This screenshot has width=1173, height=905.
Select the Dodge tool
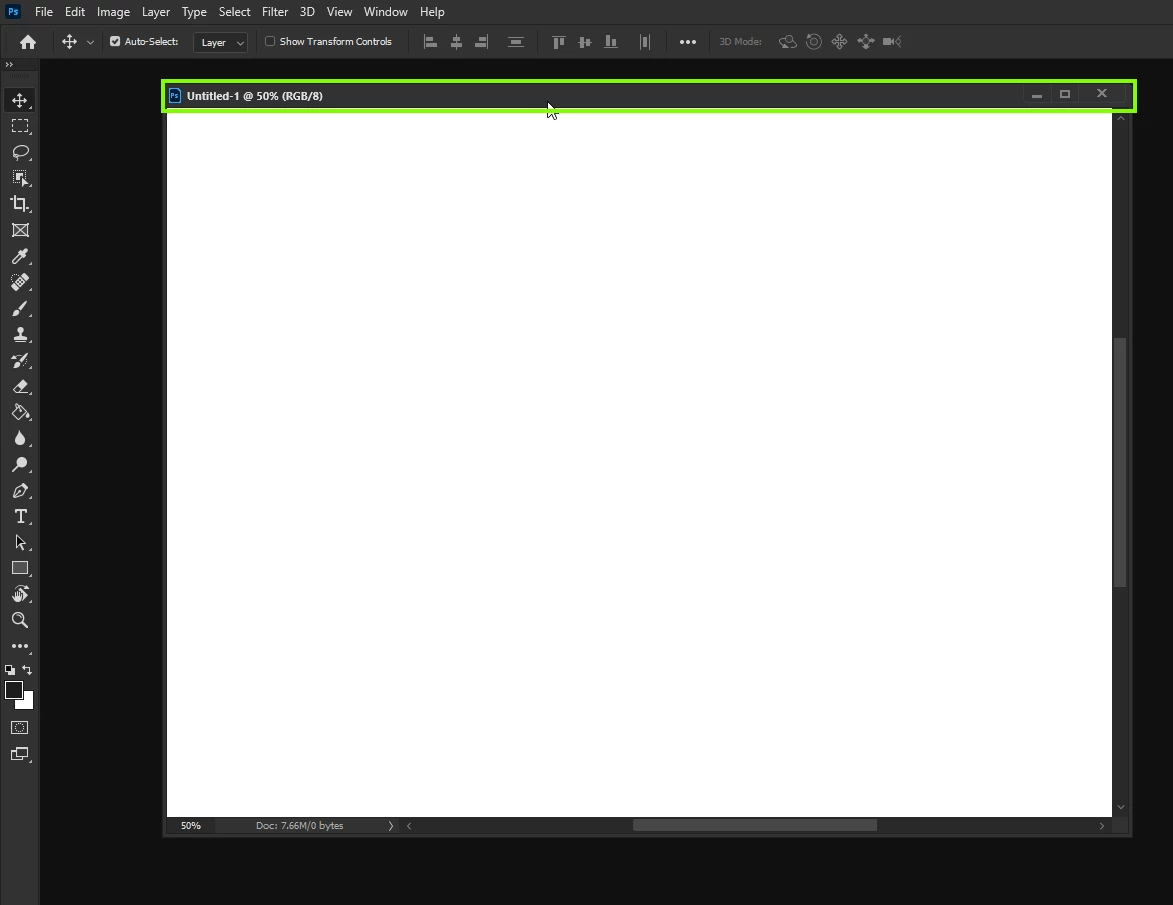20,464
